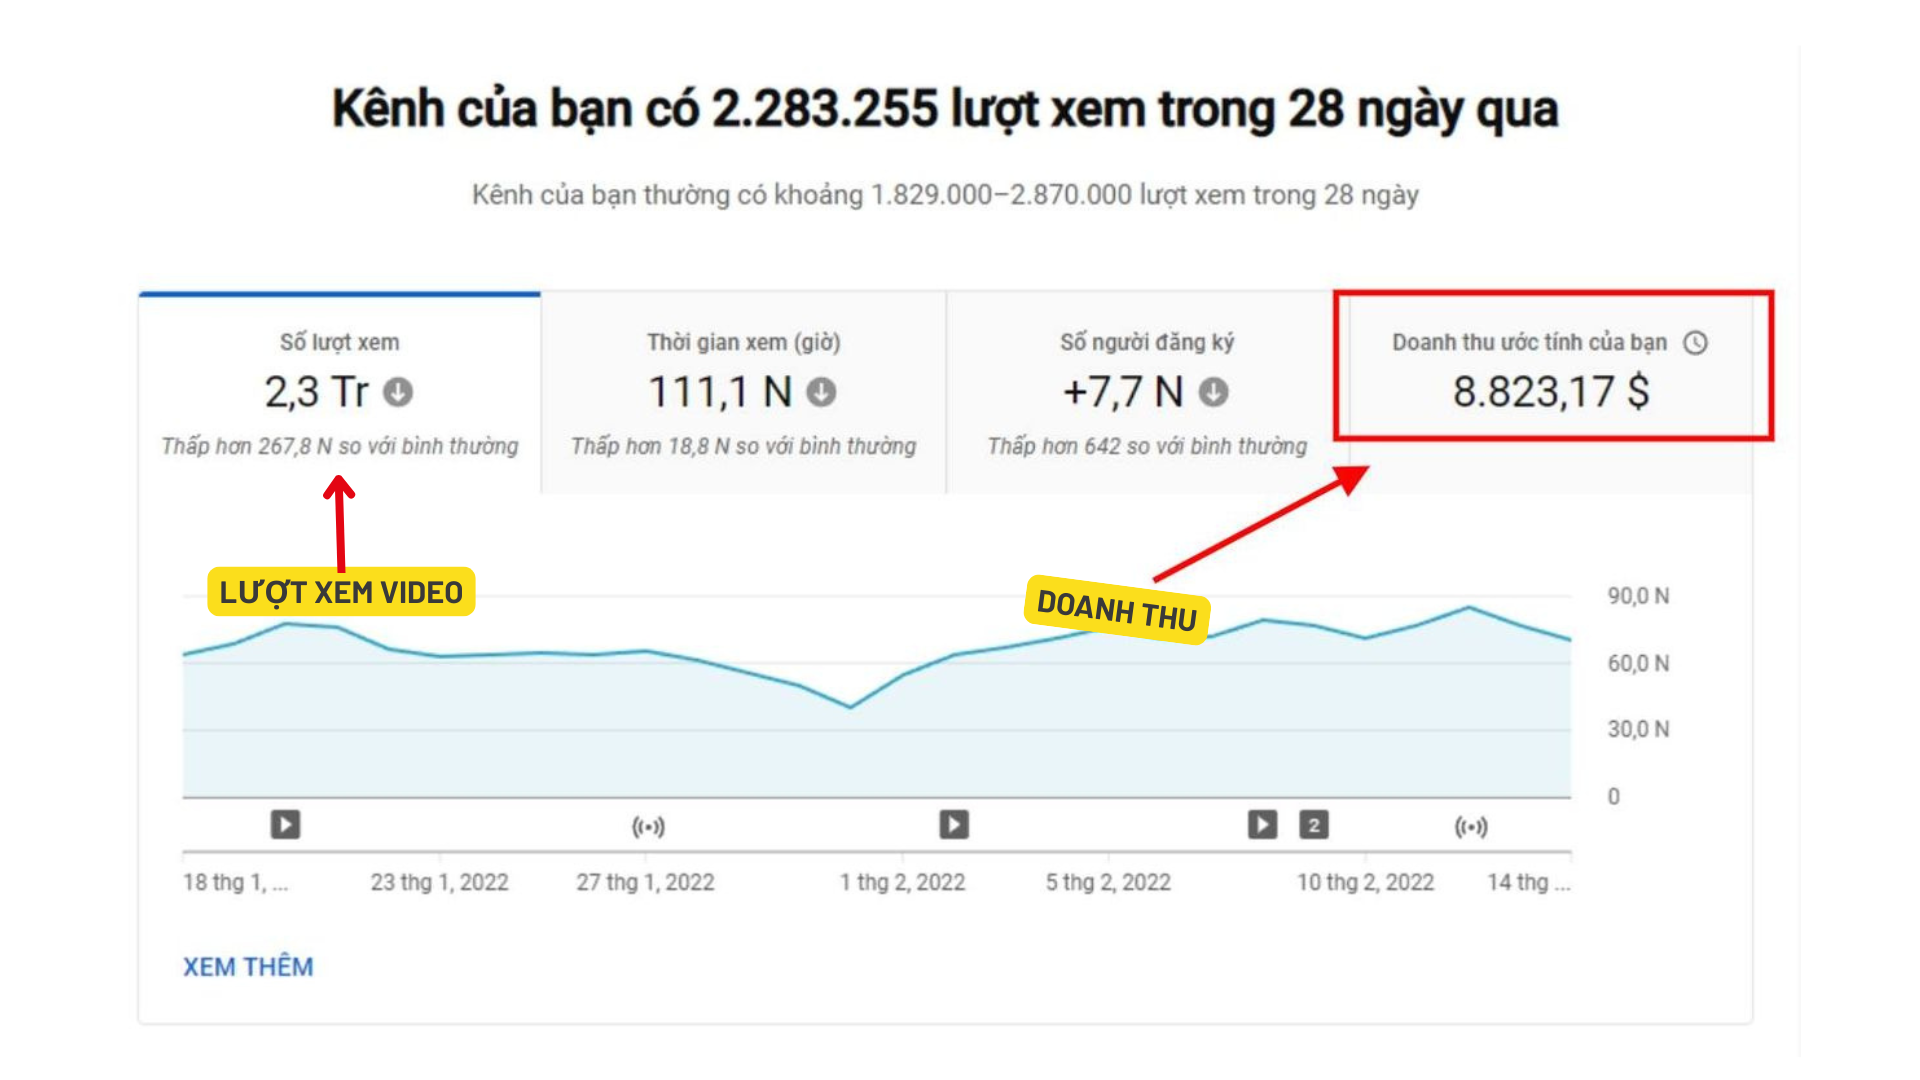The width and height of the screenshot is (1920, 1080).
Task: Click first video marker near 18 thg 1
Action: click(285, 825)
